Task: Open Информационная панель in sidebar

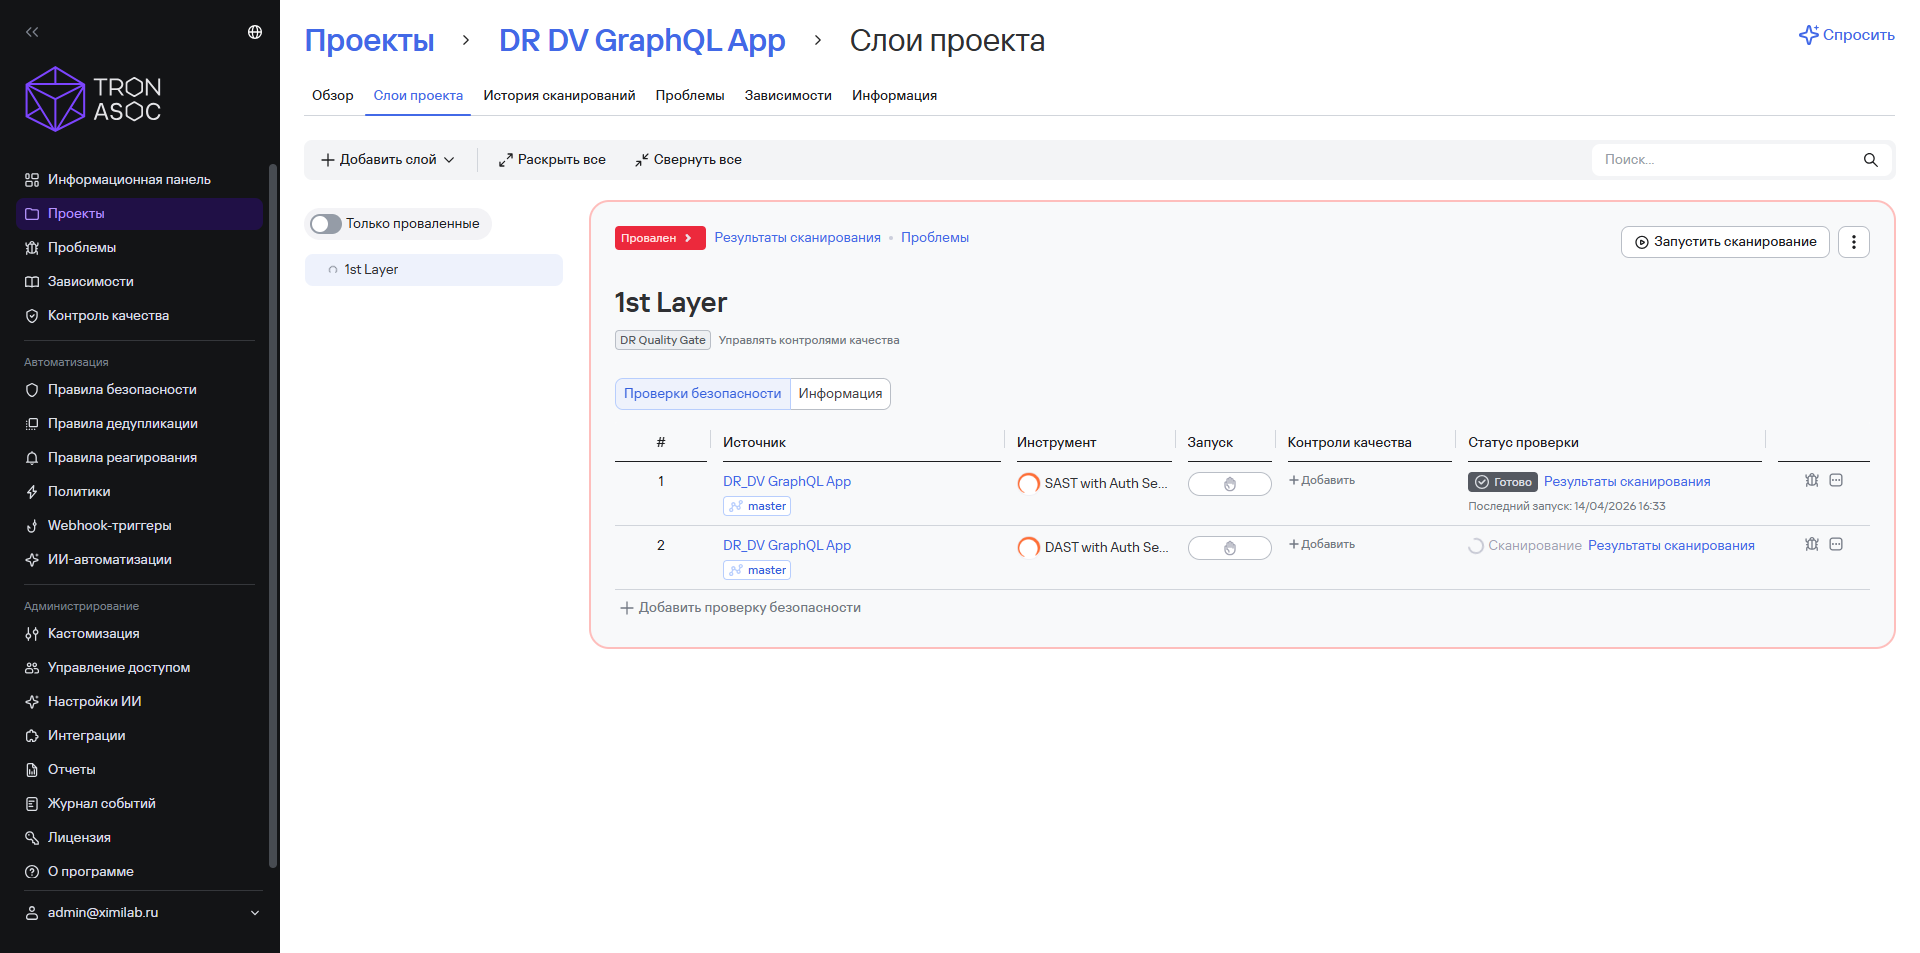Action: (x=139, y=180)
